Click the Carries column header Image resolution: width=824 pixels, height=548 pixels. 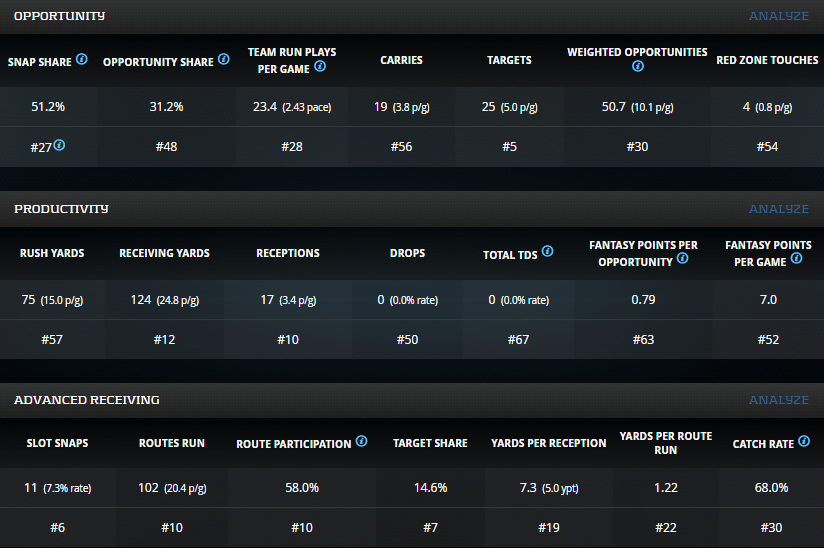(401, 60)
